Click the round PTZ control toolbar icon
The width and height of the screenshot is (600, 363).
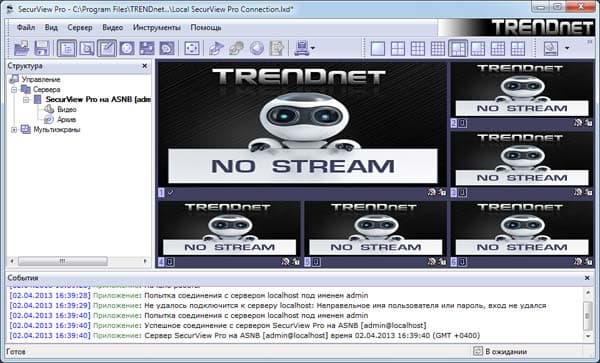127,48
